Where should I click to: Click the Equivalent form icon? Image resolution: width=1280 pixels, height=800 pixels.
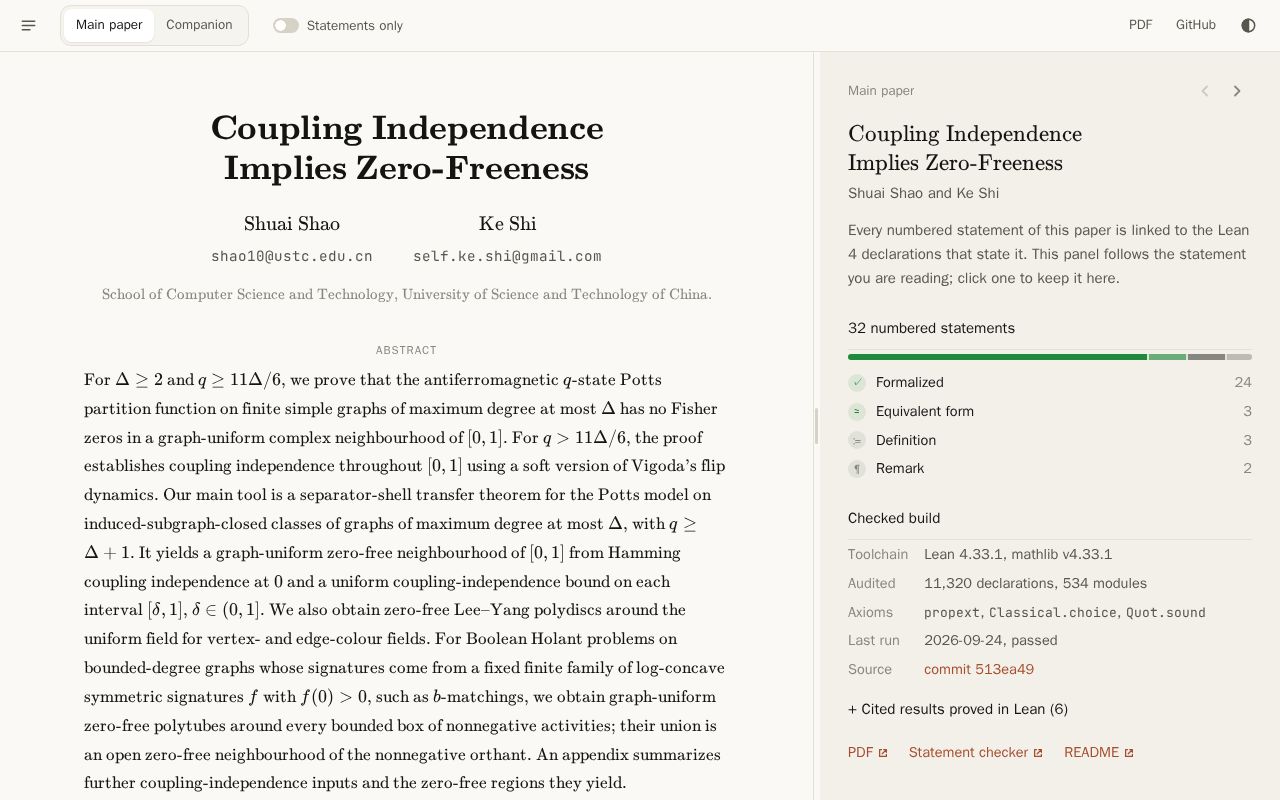tap(857, 411)
